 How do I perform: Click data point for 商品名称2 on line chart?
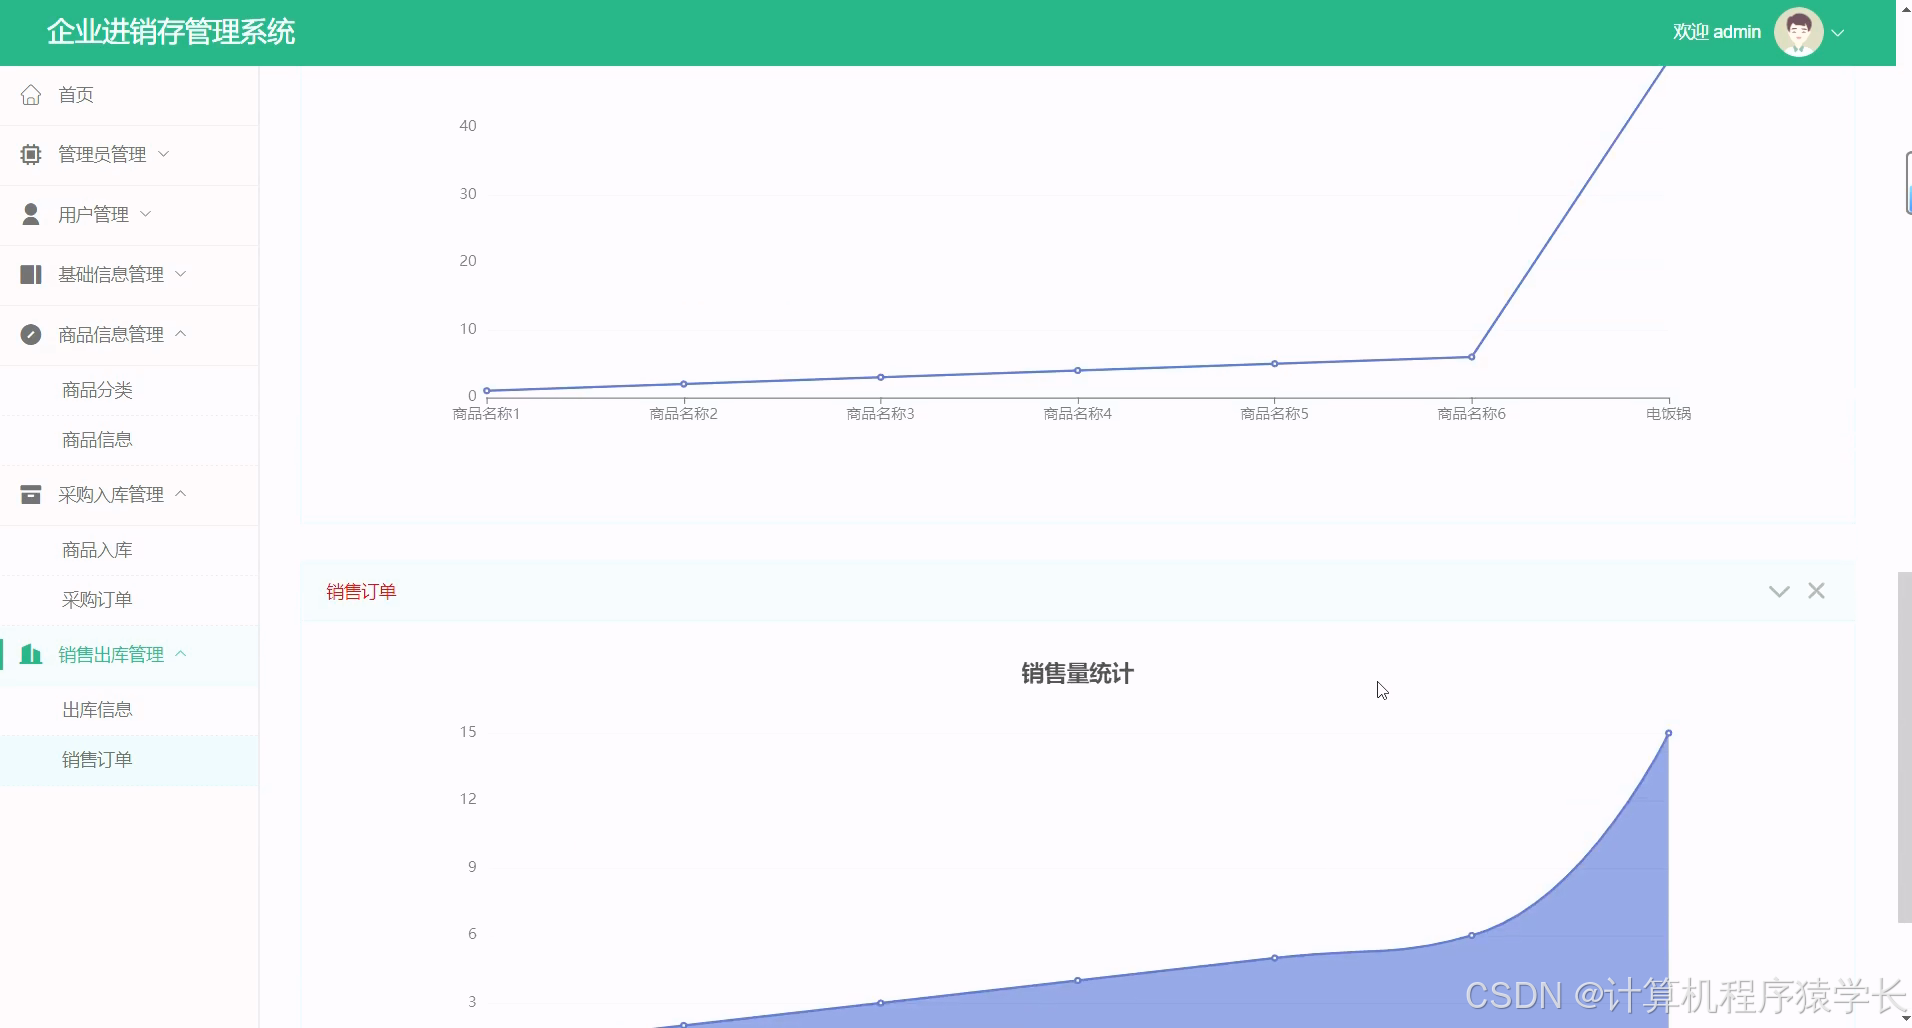pyautogui.click(x=684, y=384)
